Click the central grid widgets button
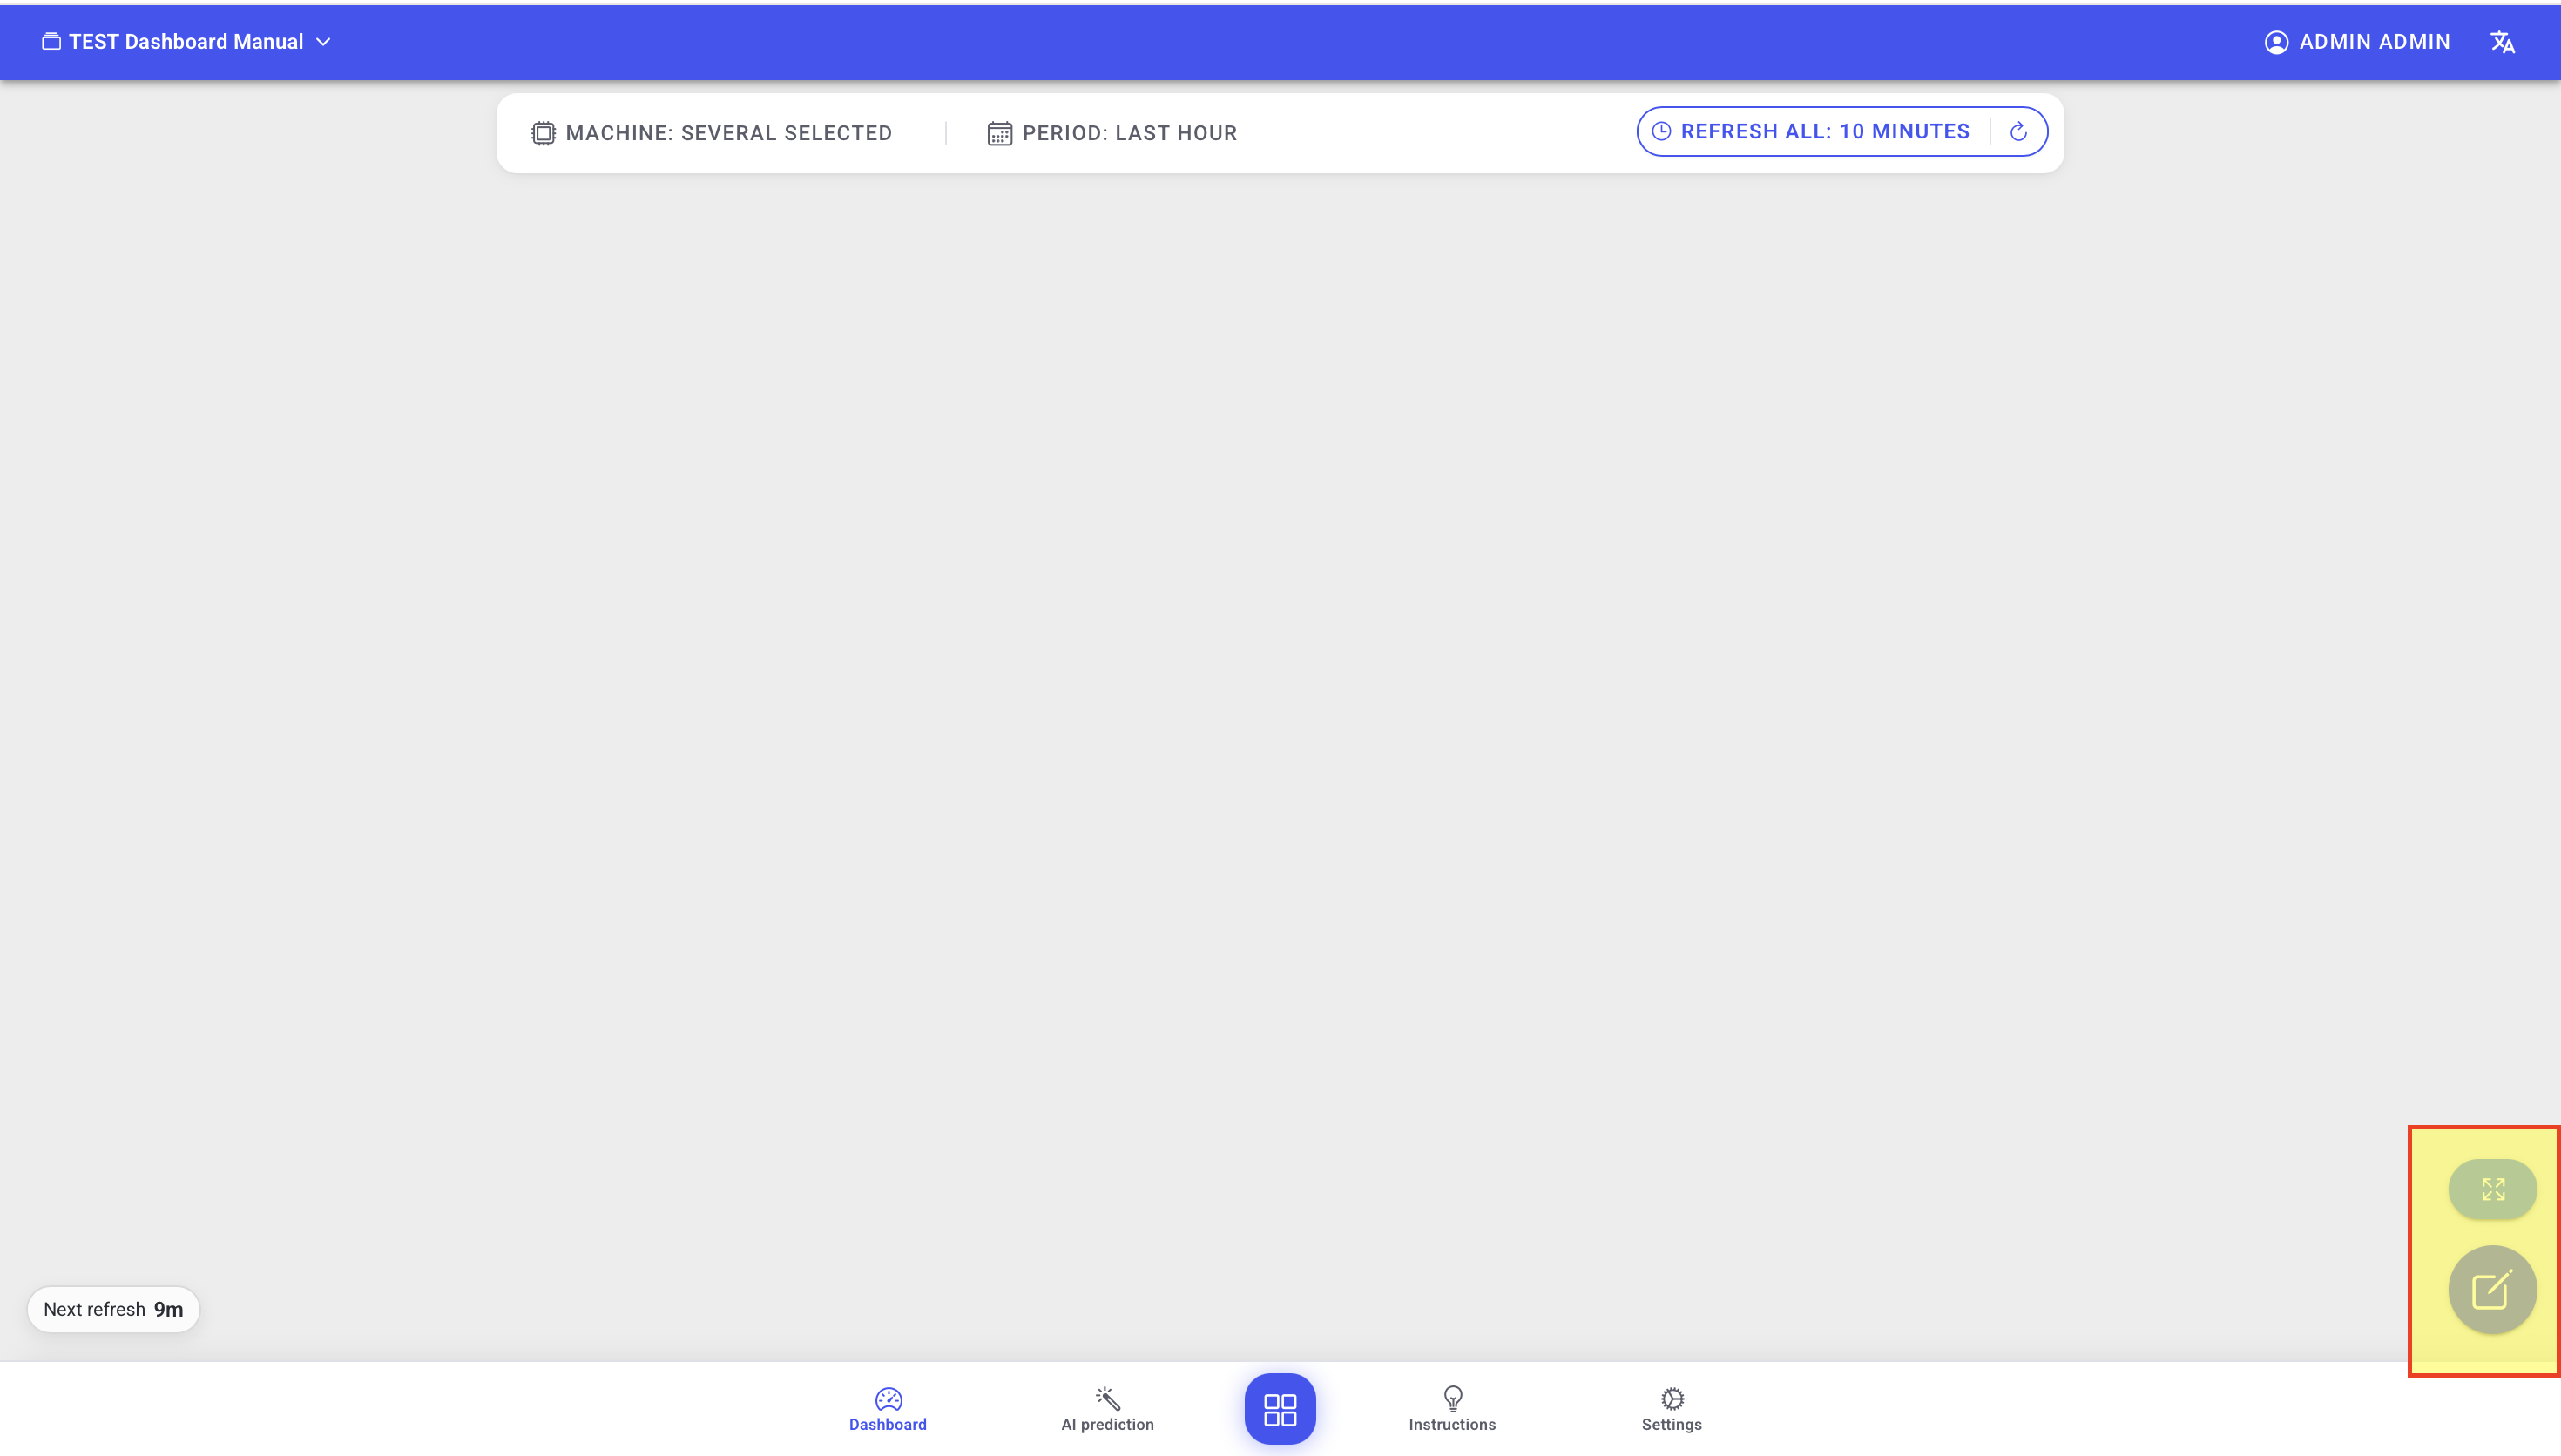This screenshot has height=1456, width=2561. tap(1280, 1409)
